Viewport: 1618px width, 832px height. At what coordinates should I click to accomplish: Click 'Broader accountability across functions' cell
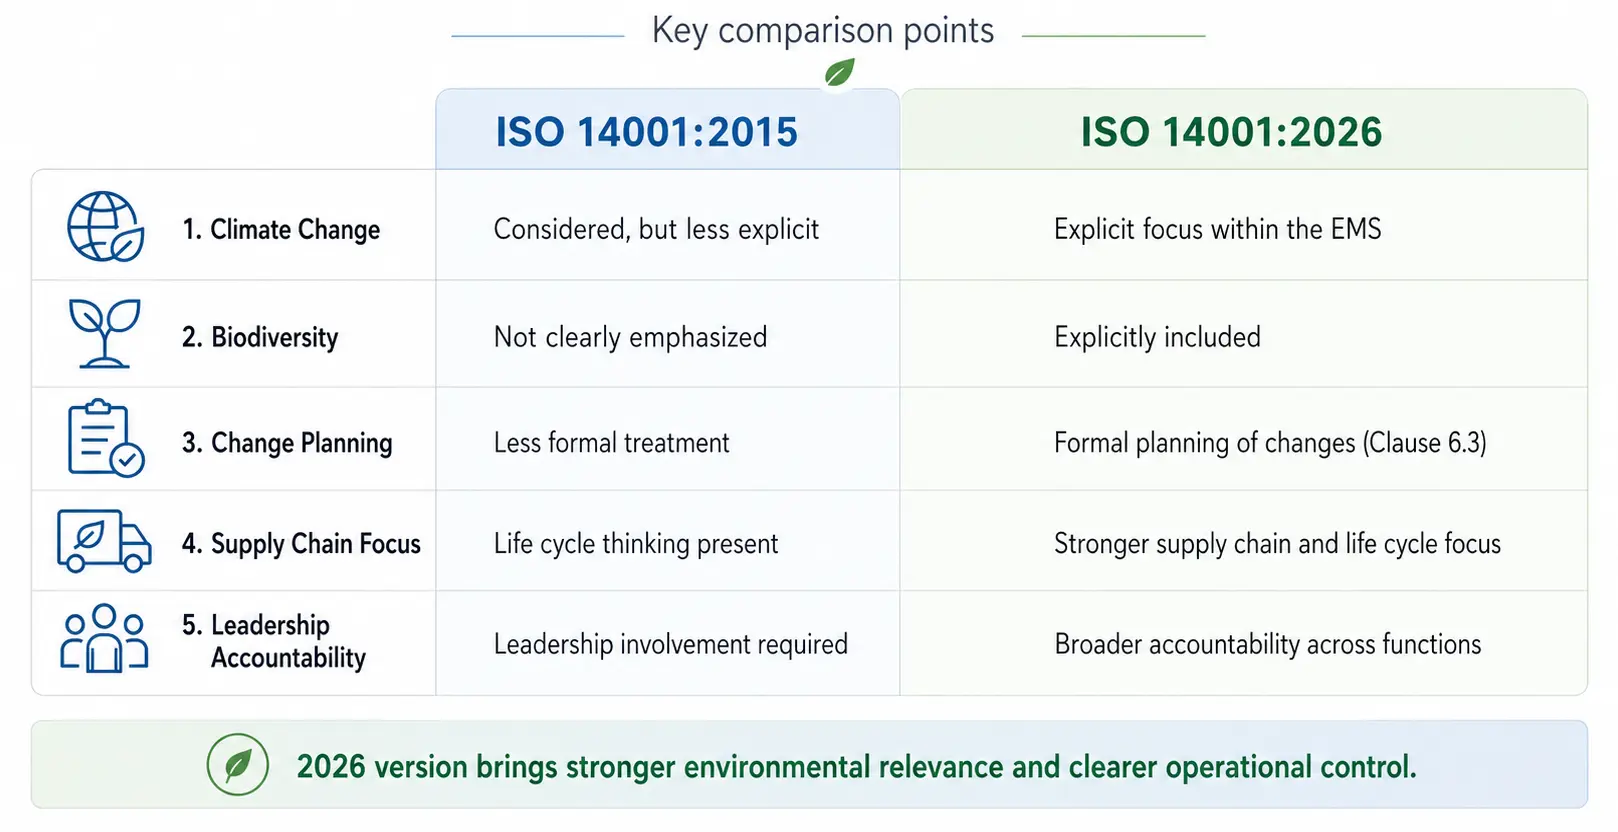tap(1267, 644)
